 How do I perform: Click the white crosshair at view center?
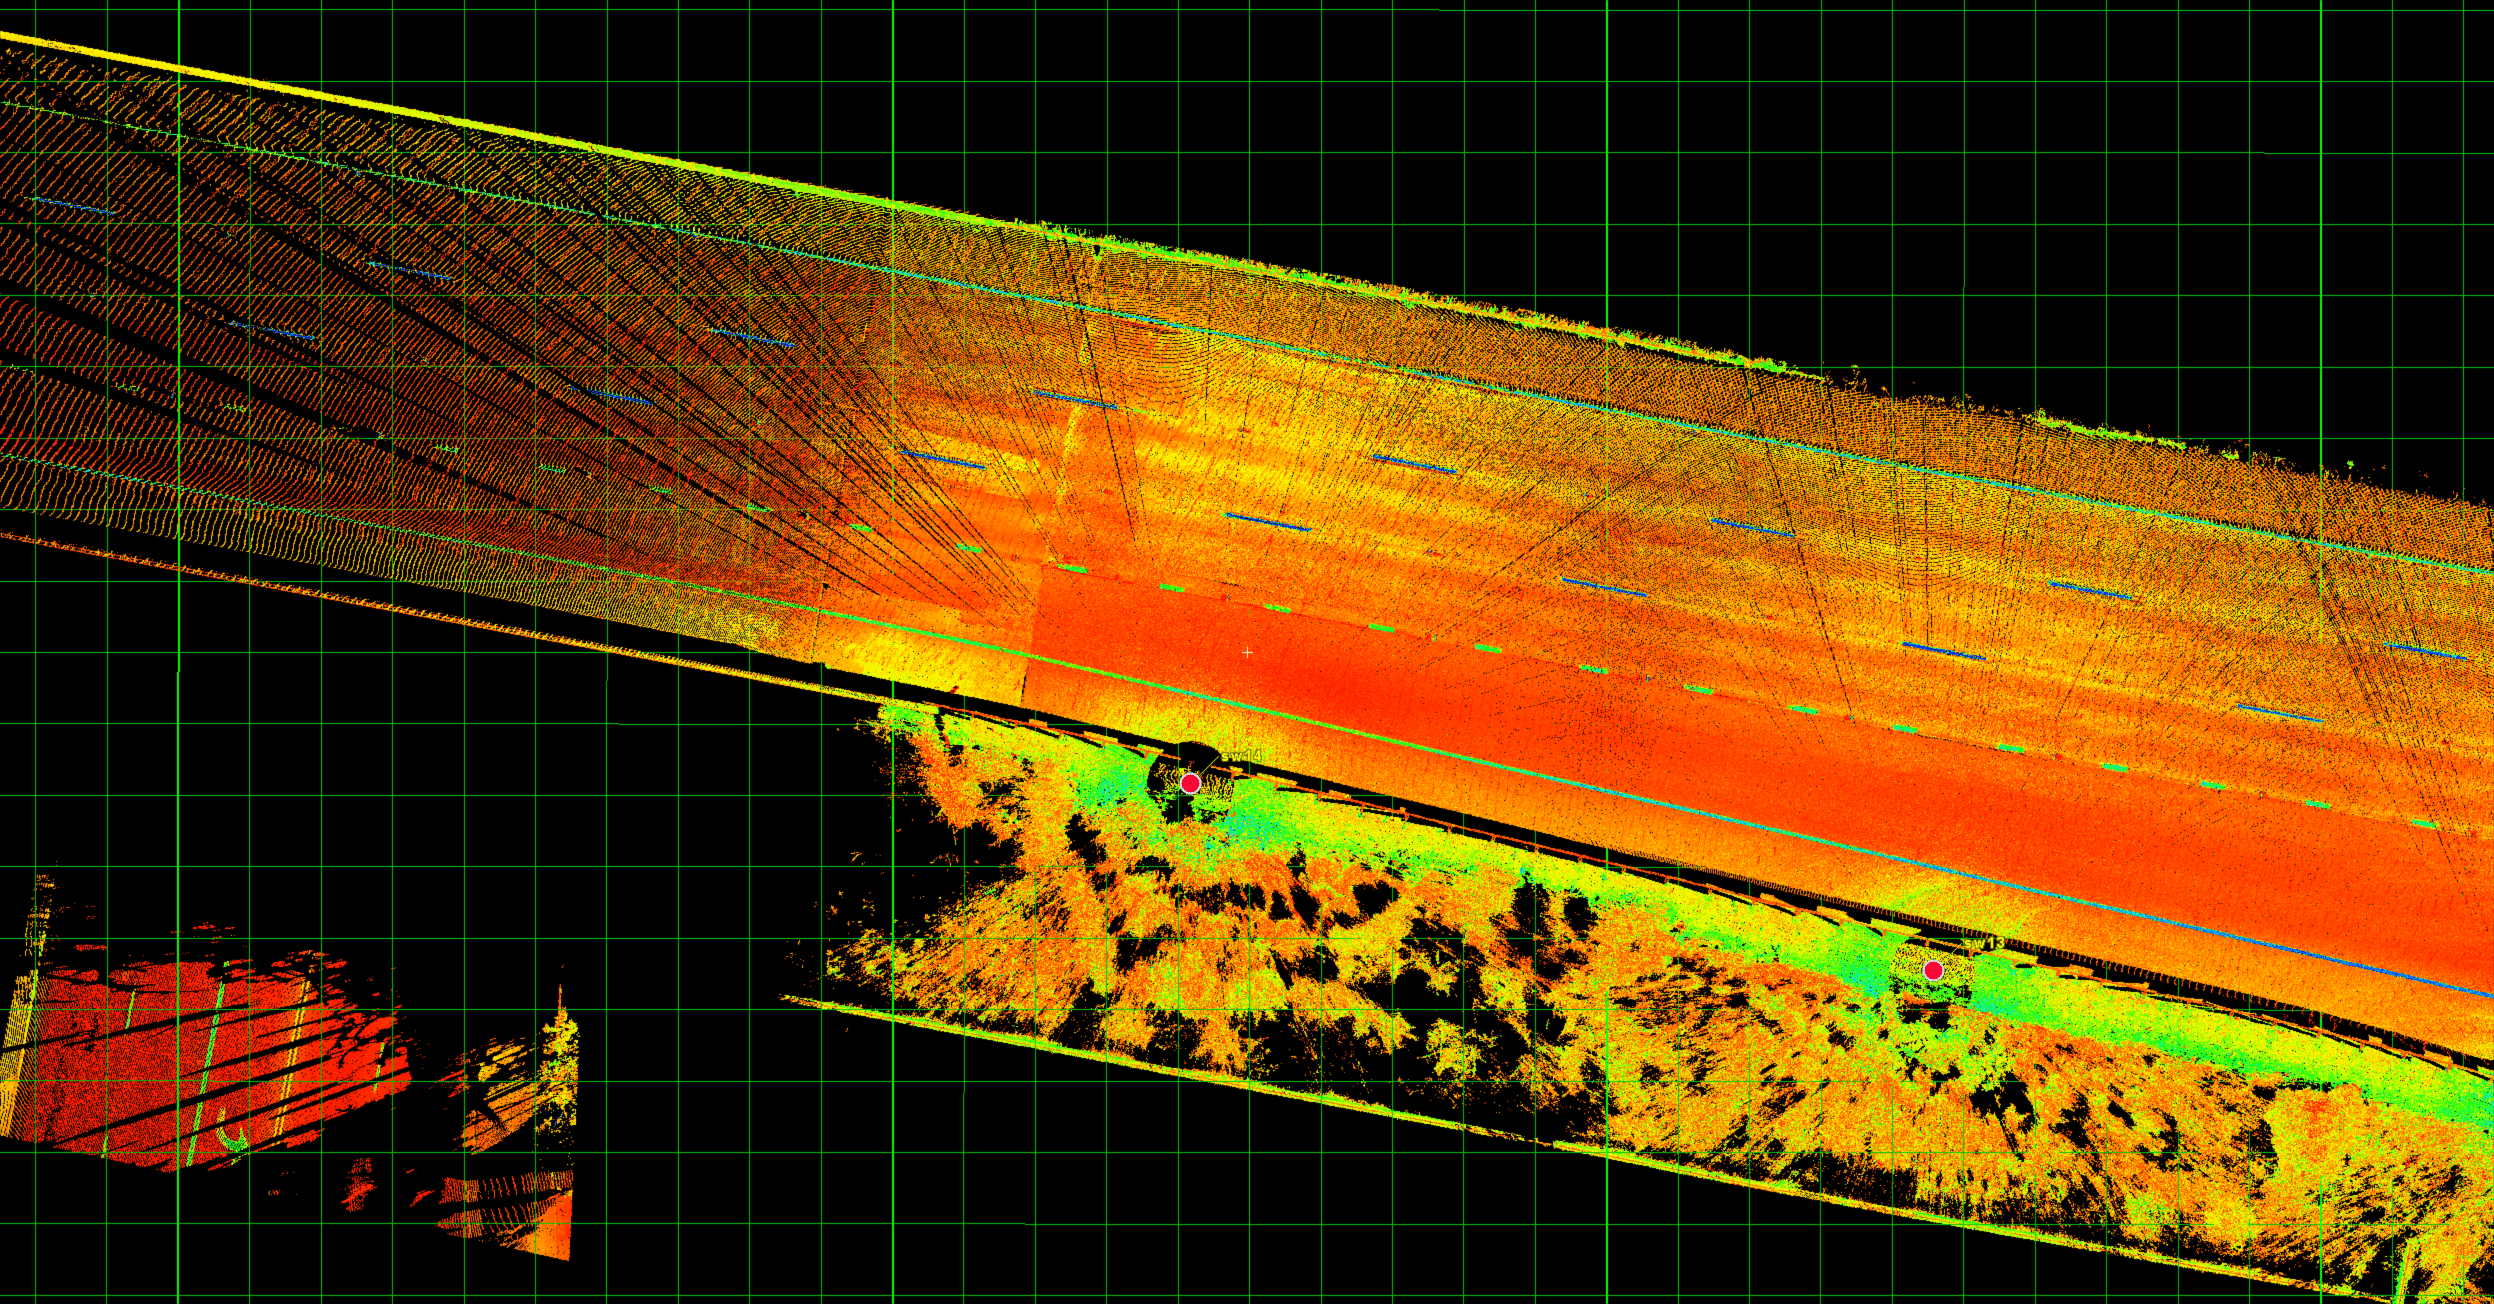pos(1247,652)
